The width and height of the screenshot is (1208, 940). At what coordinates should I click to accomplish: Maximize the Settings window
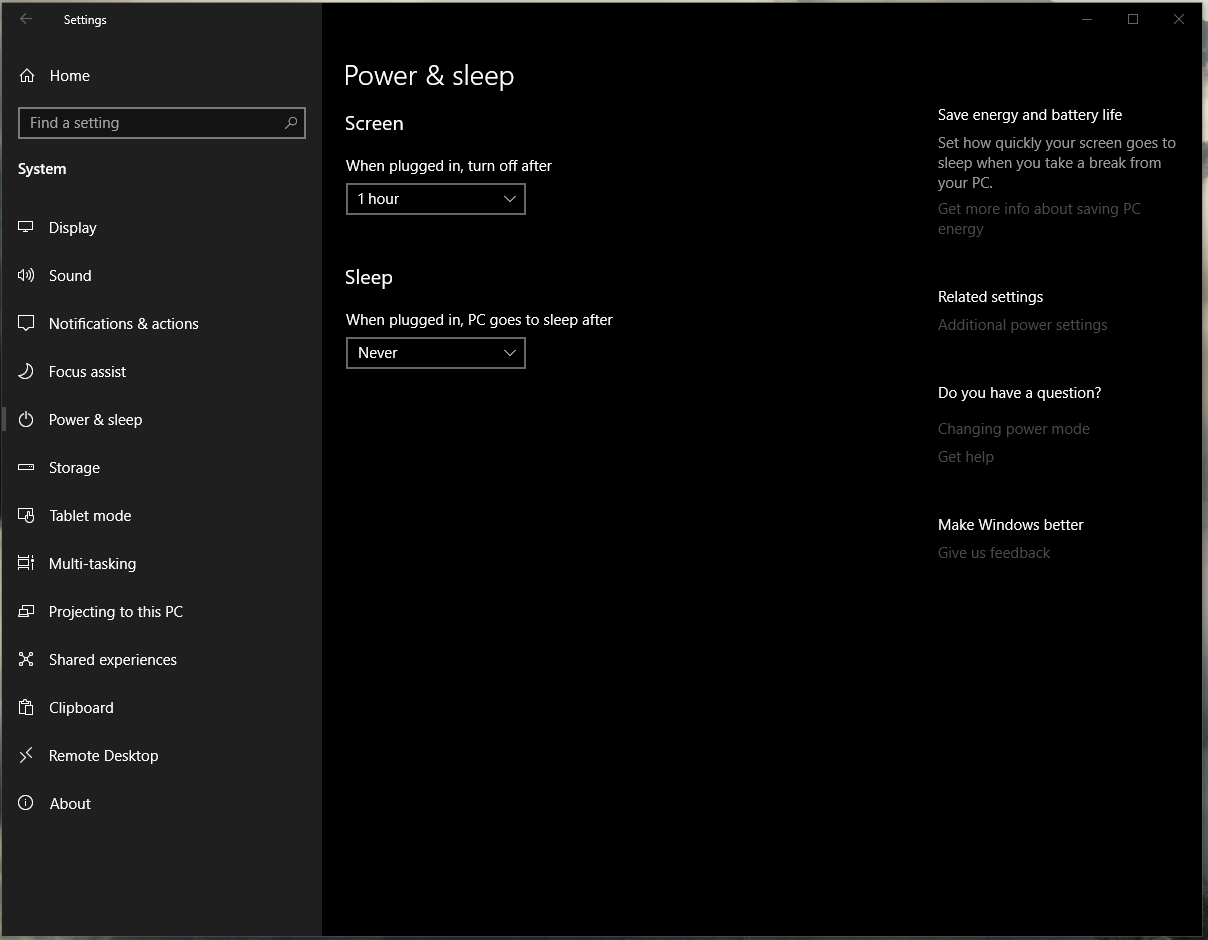[x=1133, y=19]
